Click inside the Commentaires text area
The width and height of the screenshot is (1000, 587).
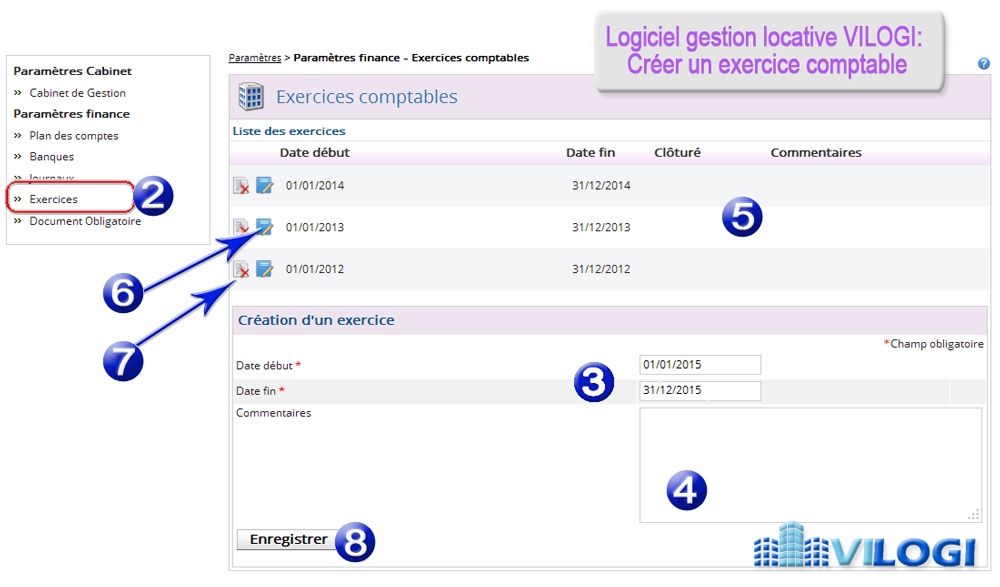click(x=811, y=465)
